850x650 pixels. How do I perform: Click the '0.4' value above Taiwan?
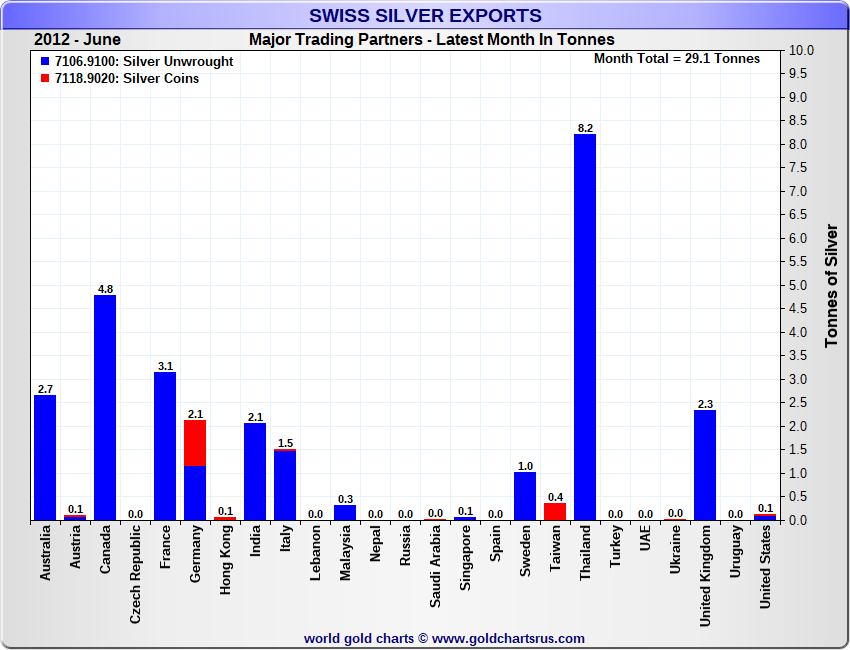(x=556, y=497)
